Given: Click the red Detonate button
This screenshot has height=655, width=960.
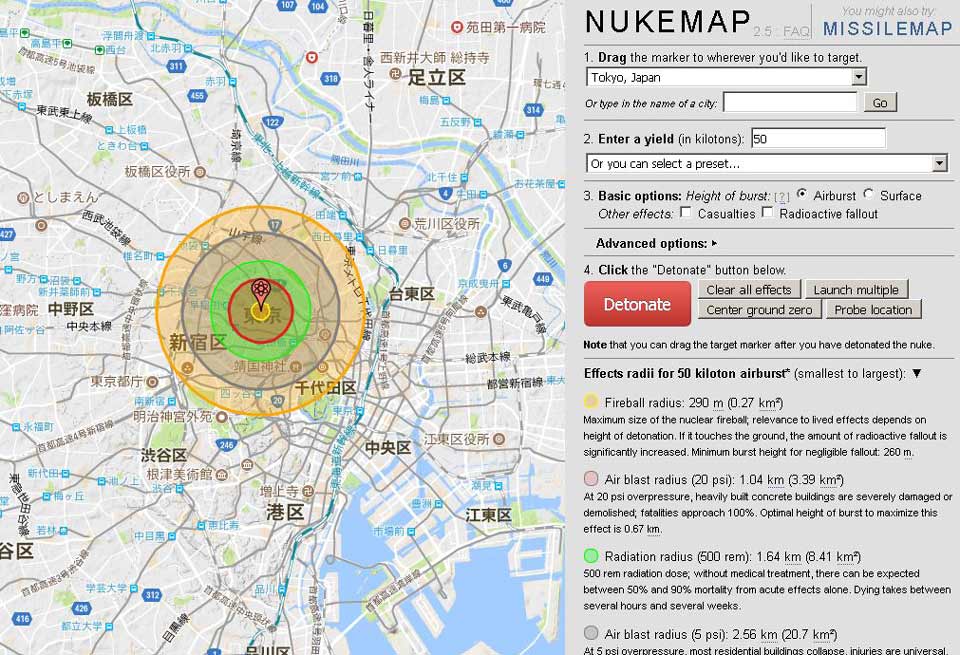Looking at the screenshot, I should pos(637,304).
